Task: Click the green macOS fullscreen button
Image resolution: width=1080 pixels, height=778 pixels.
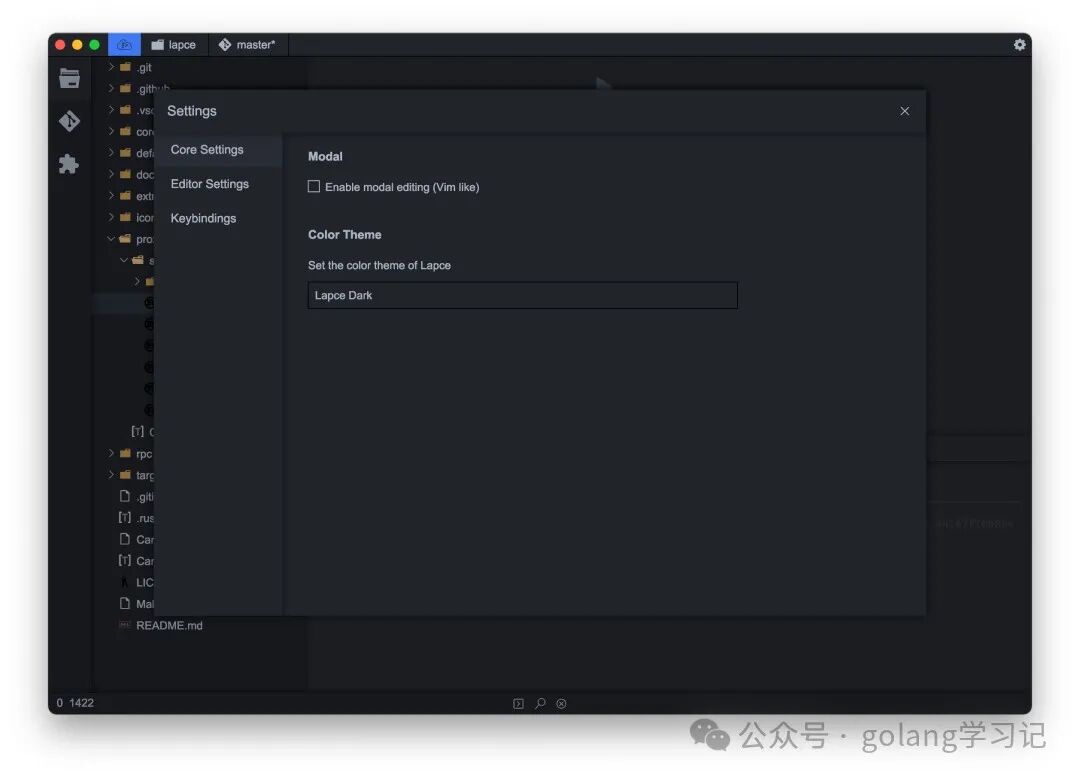Action: (x=94, y=45)
